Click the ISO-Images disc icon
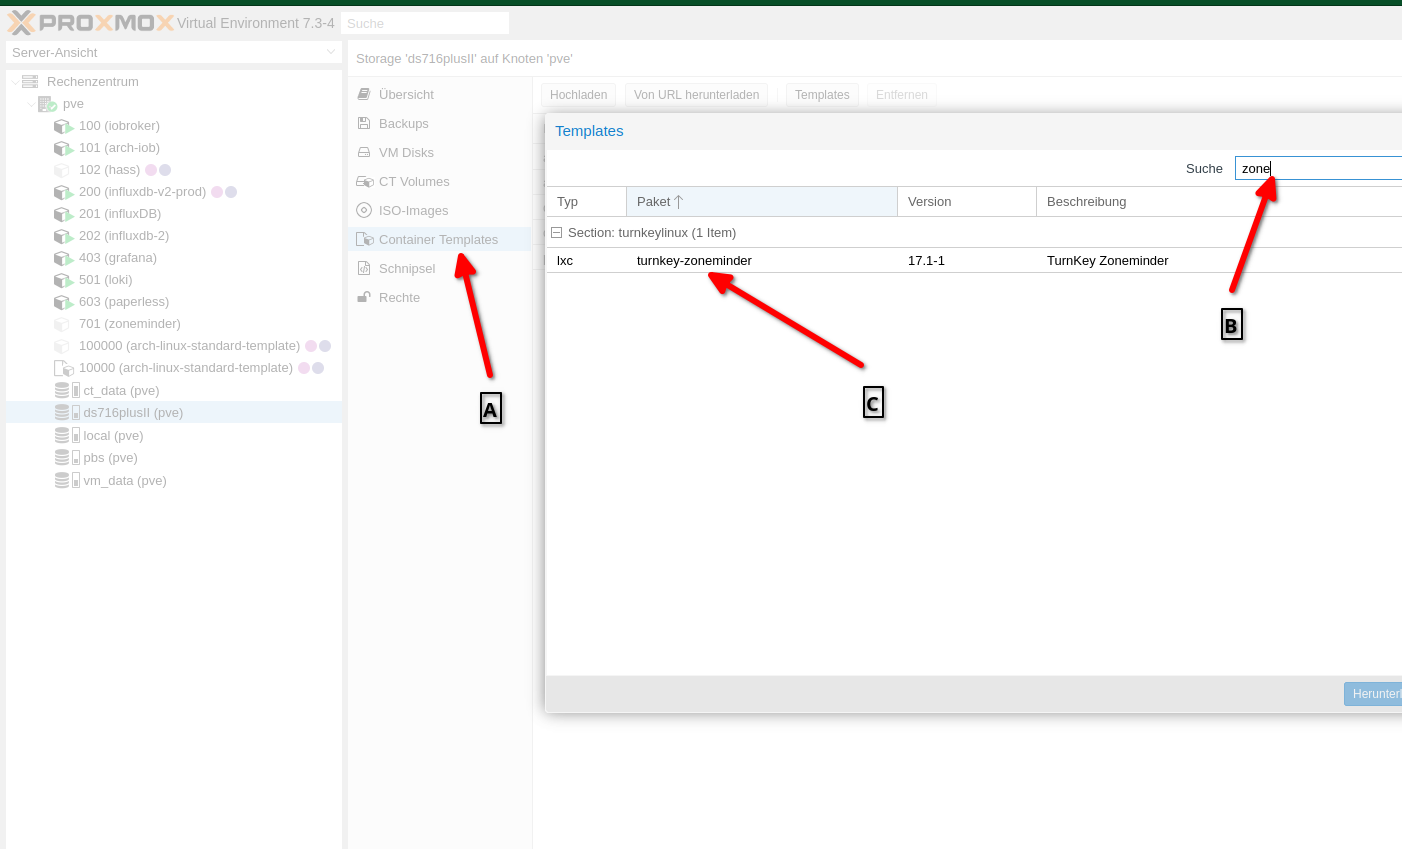The image size is (1402, 849). [364, 210]
